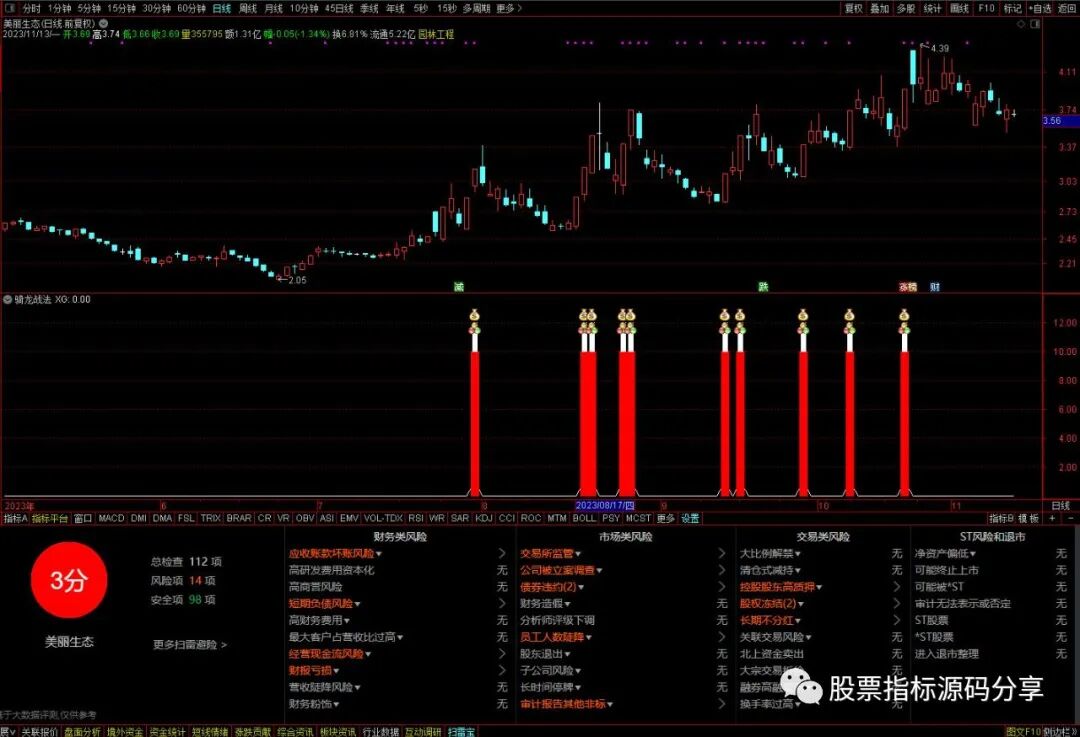
Task: Click the window layout icon at the chart's top right
Action: coord(1035,24)
